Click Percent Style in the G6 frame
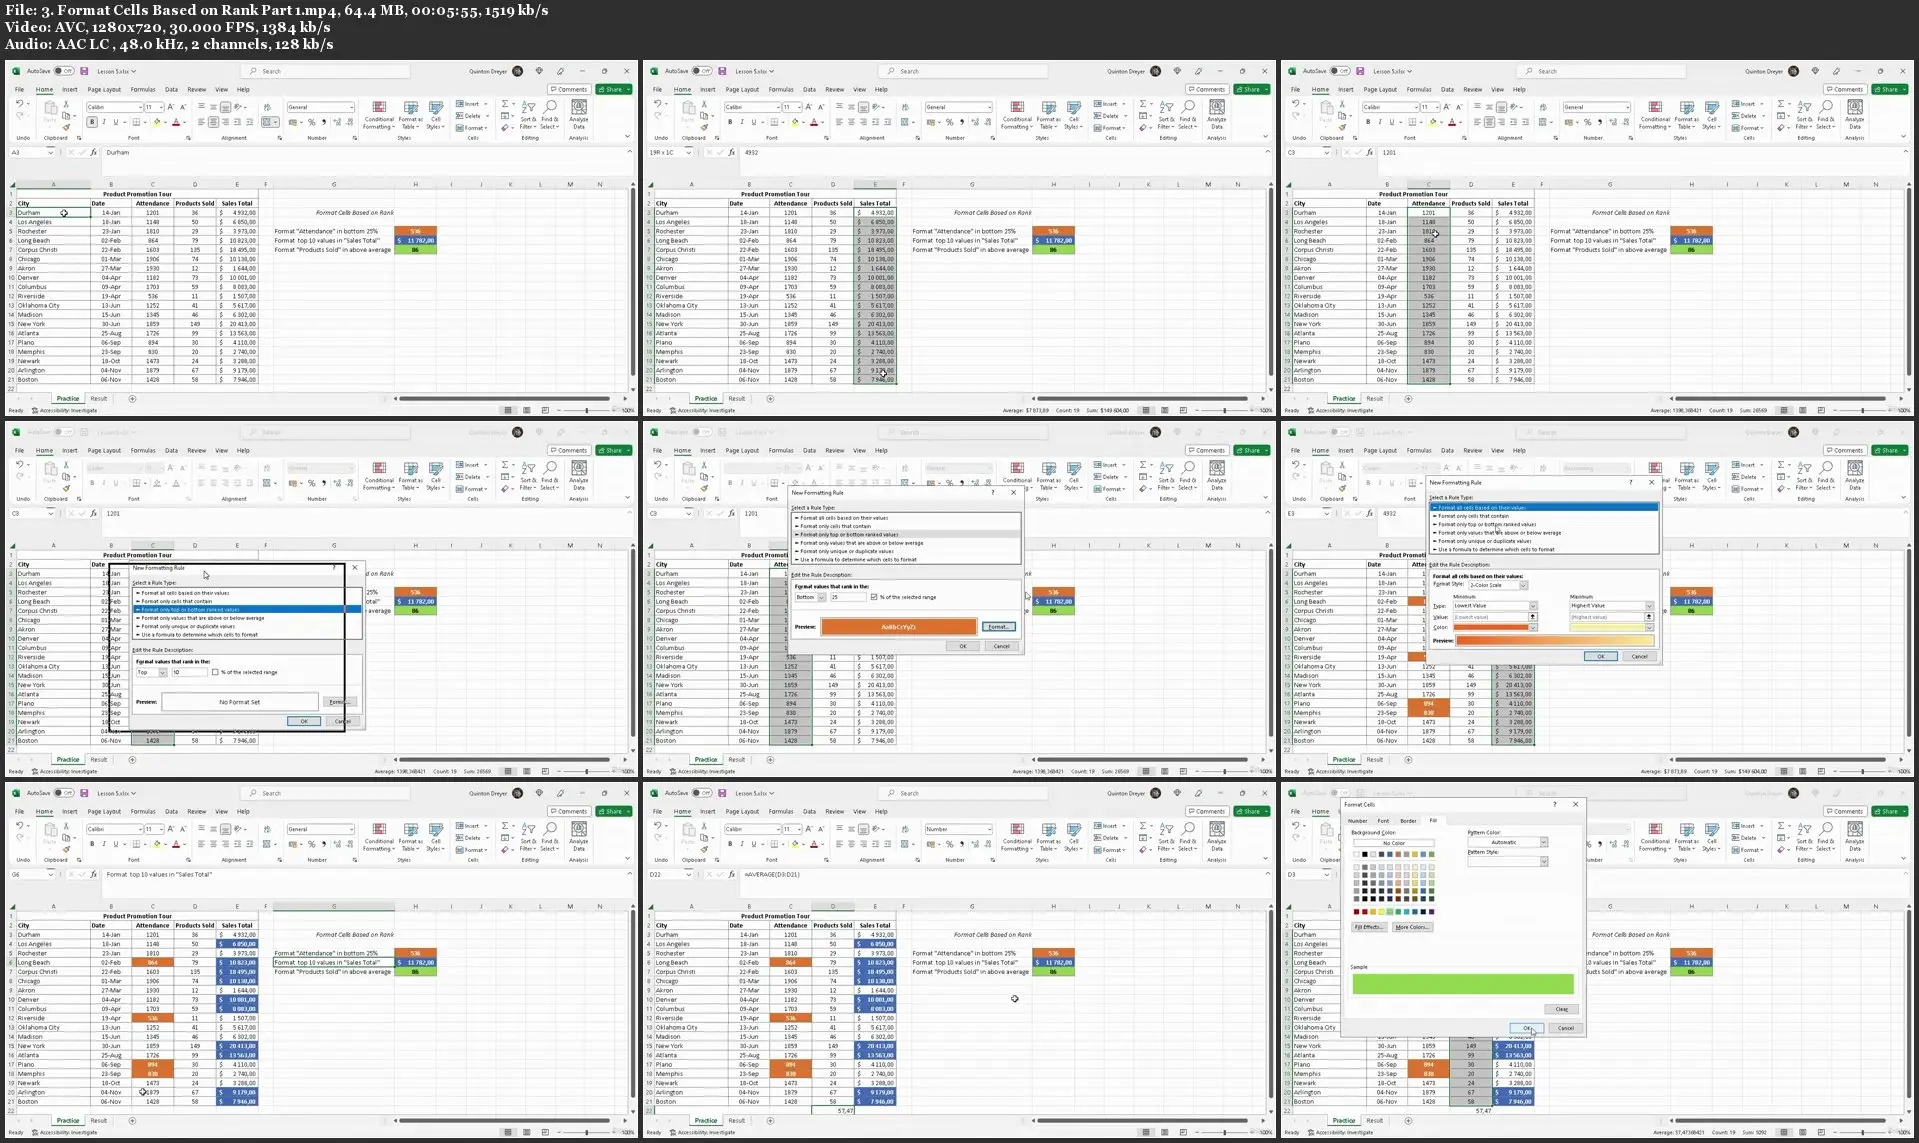Viewport: 1919px width, 1143px height. coord(311,844)
